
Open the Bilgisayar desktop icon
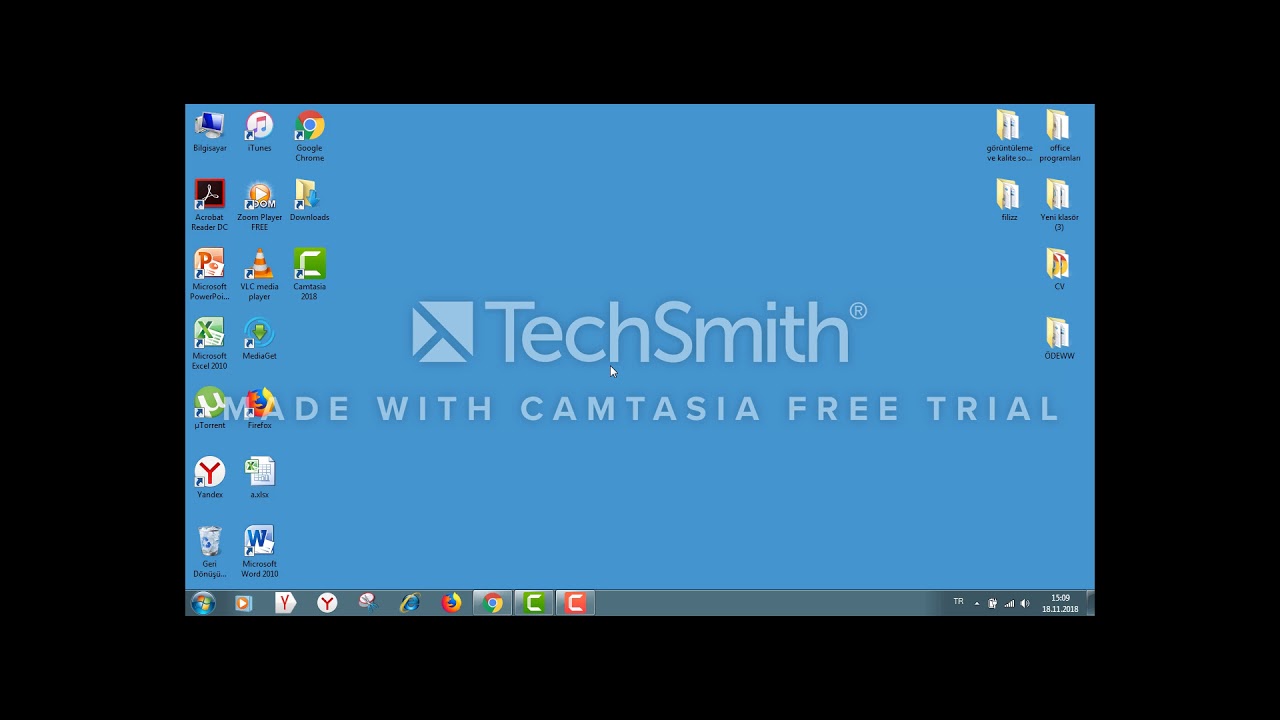[210, 132]
